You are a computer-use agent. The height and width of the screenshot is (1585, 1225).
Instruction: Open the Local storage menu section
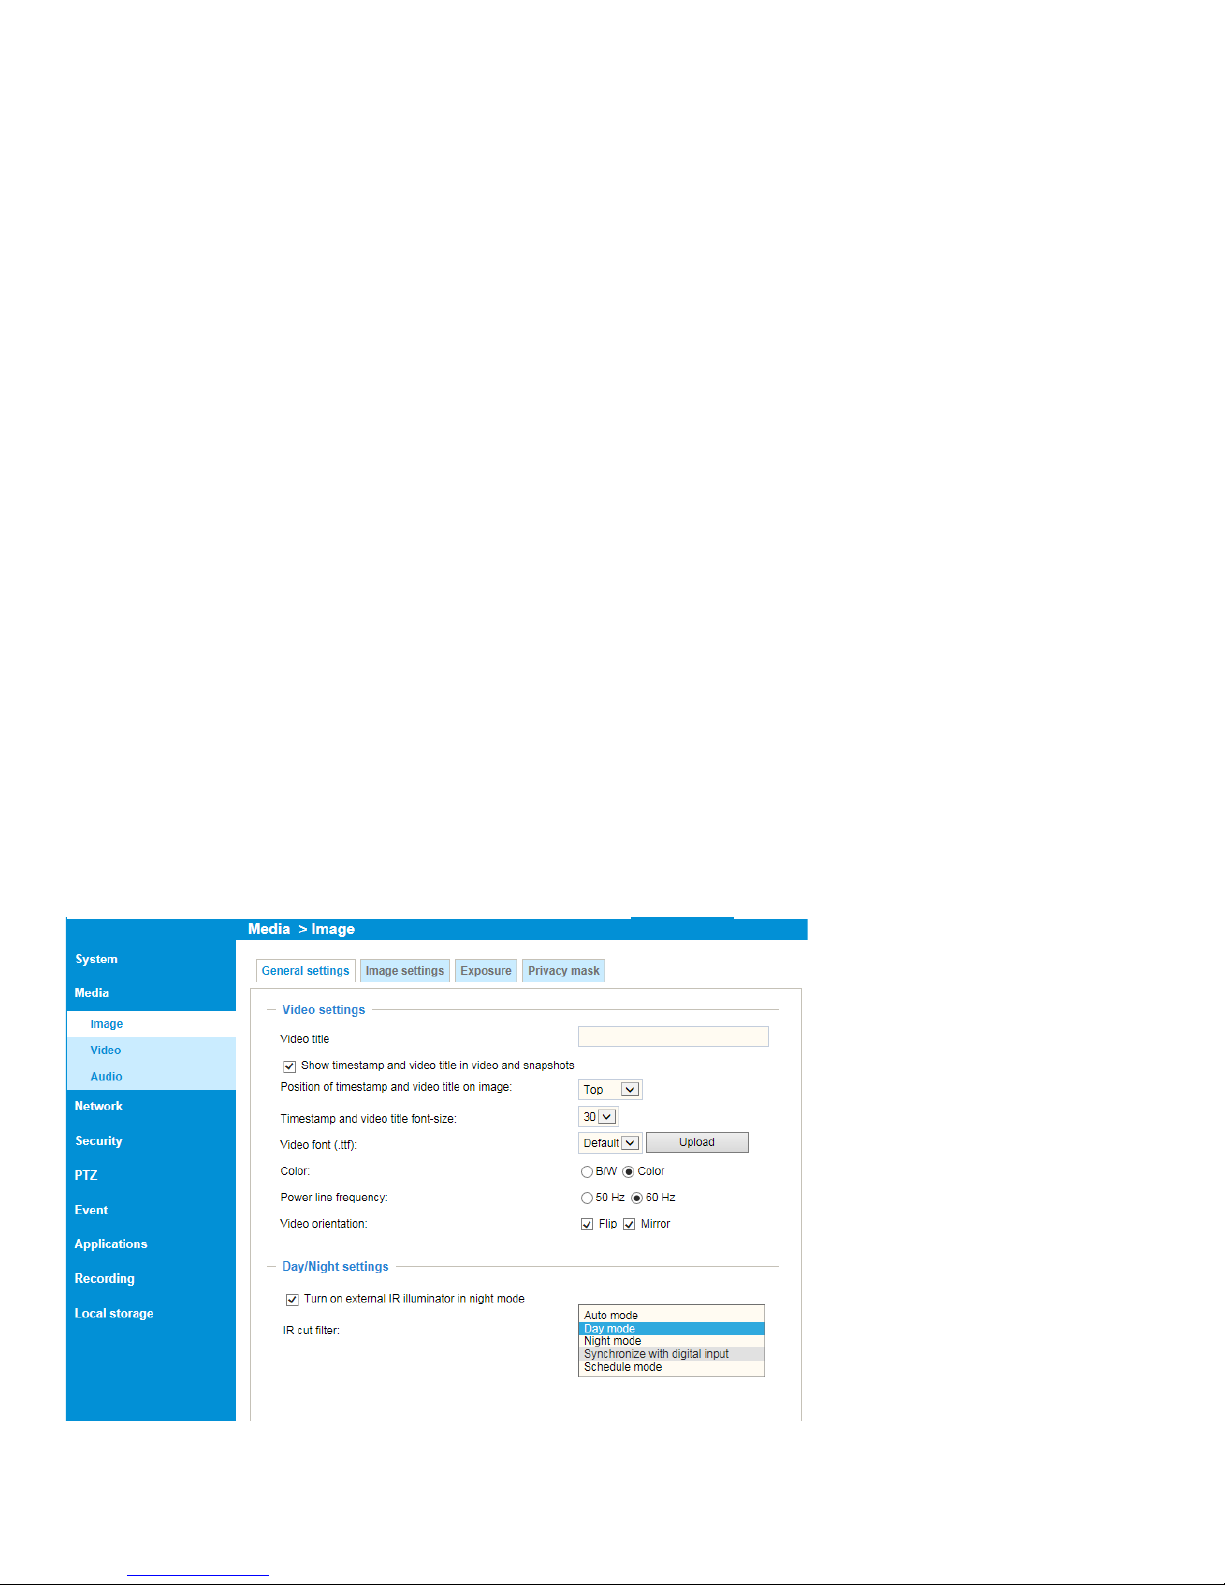pos(114,1313)
